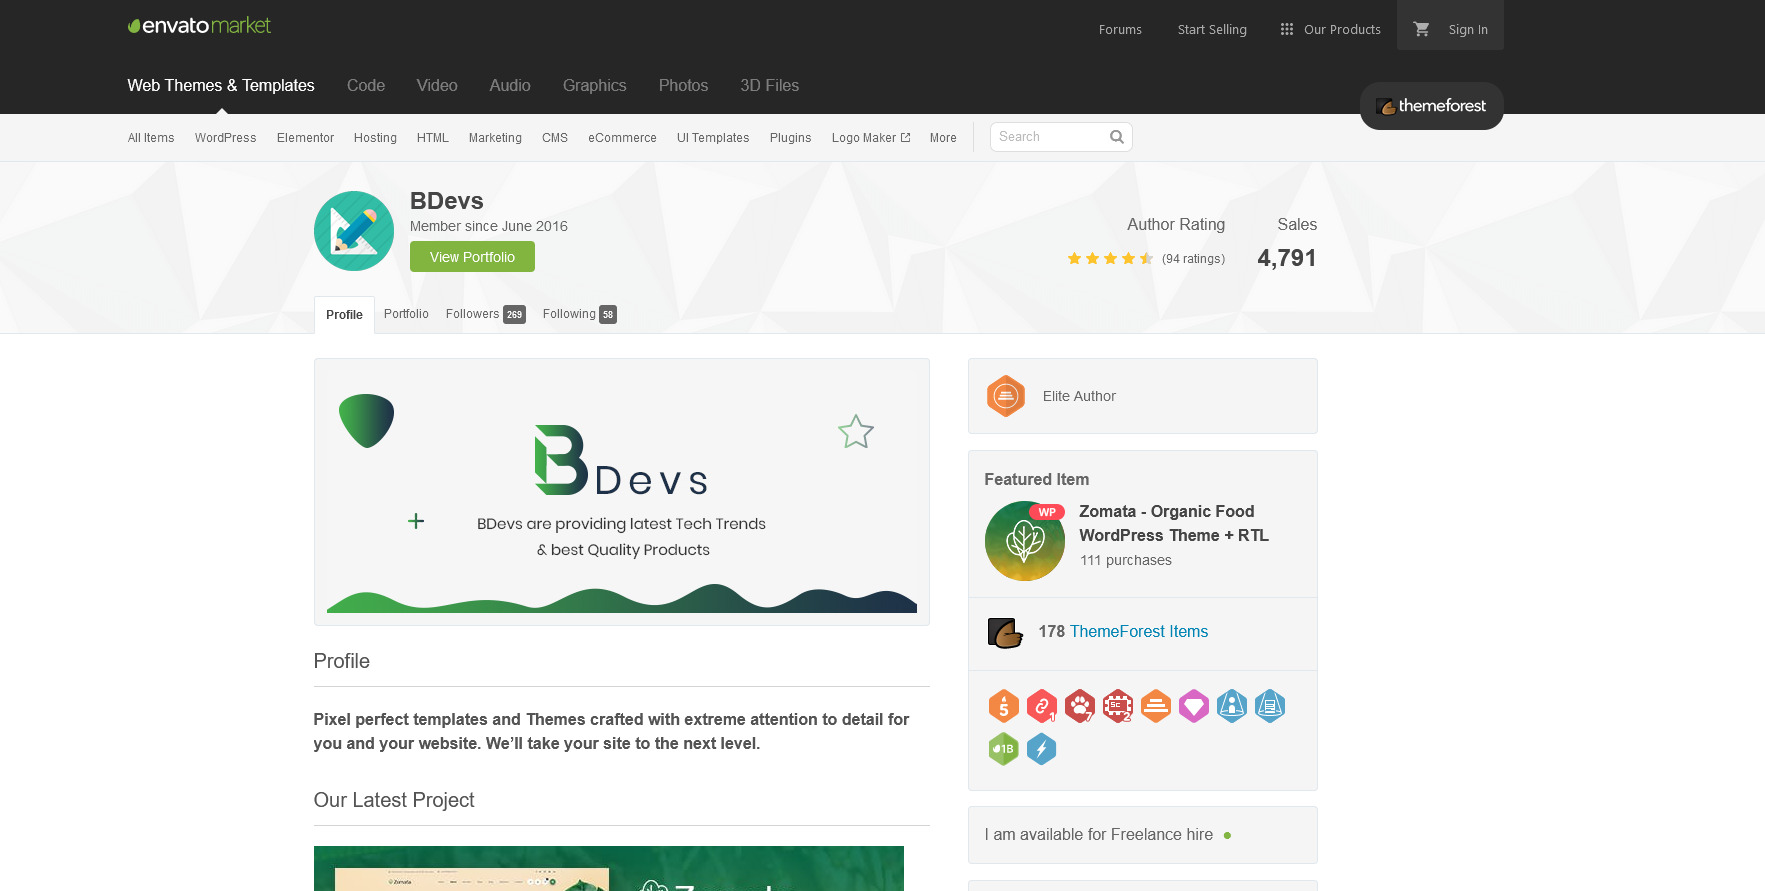Click the red chain link badge

click(x=1042, y=706)
